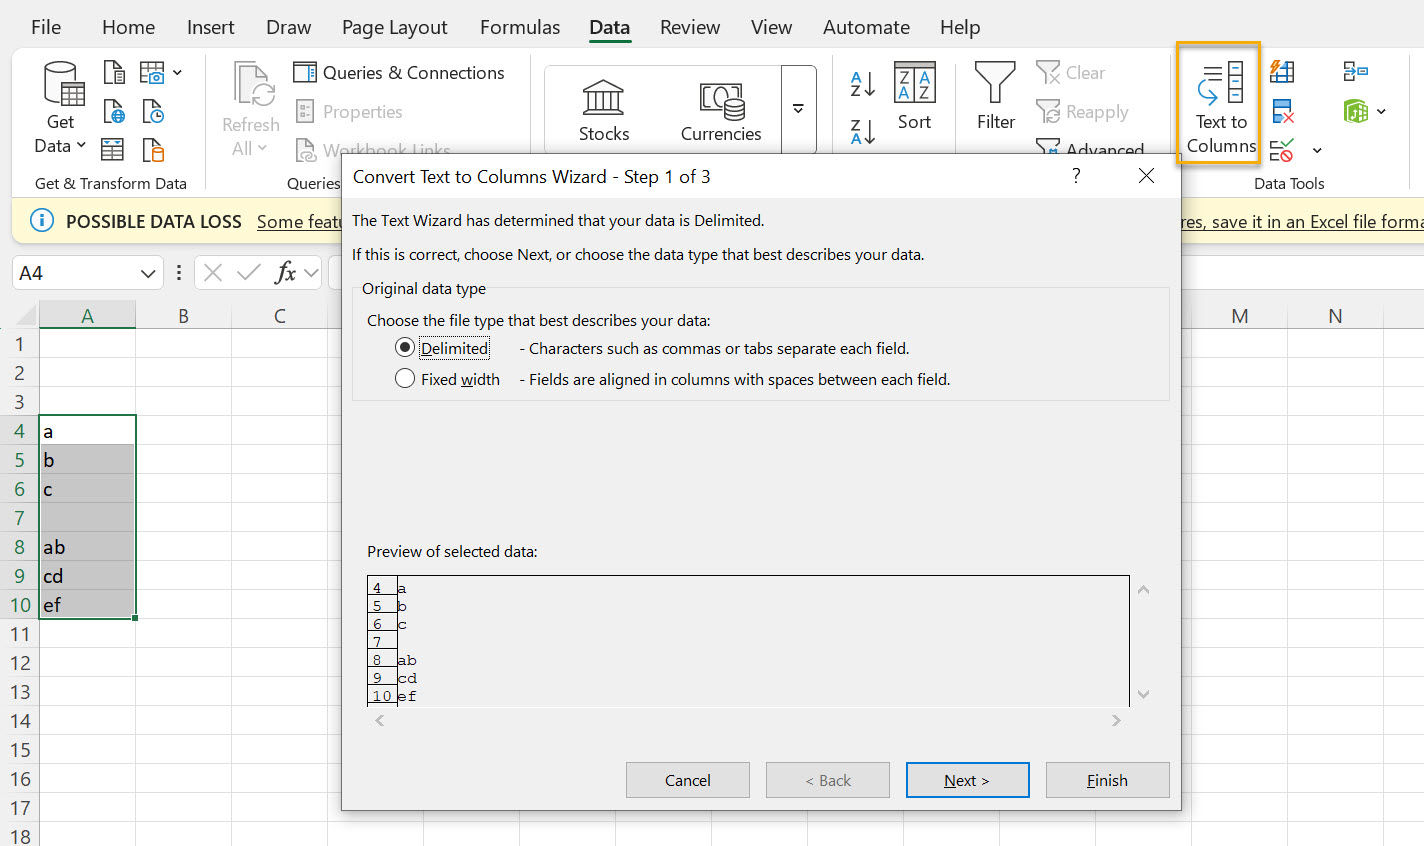Image resolution: width=1424 pixels, height=846 pixels.
Task: Click the Recent Sources icon
Action: 152,111
